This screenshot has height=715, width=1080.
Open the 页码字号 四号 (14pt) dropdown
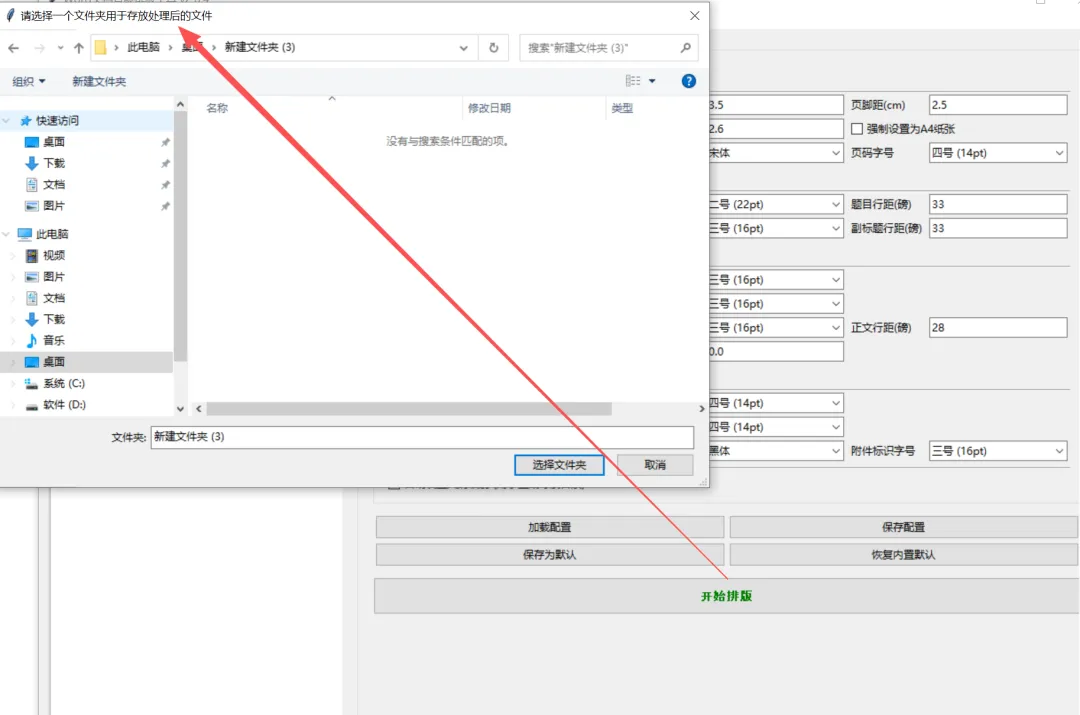(997, 153)
